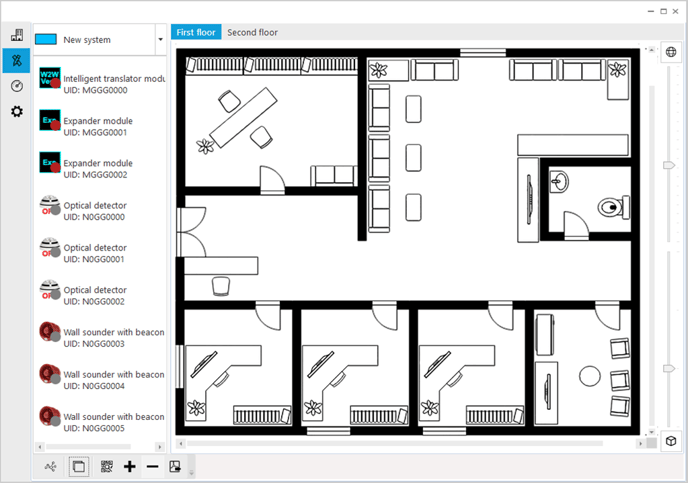The height and width of the screenshot is (483, 688).
Task: Switch to the Second floor tab
Action: pyautogui.click(x=252, y=32)
